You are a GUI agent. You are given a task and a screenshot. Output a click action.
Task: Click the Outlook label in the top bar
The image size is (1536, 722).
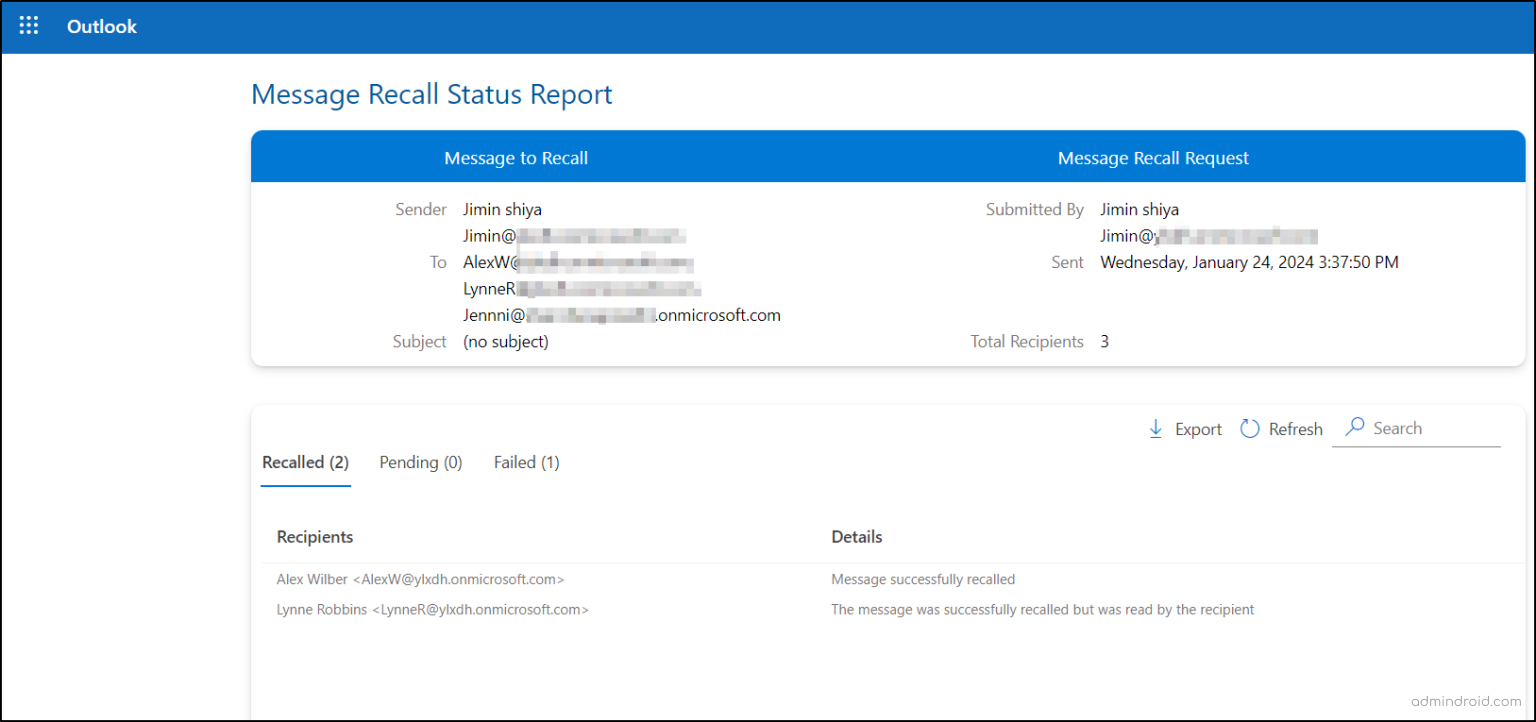point(101,27)
